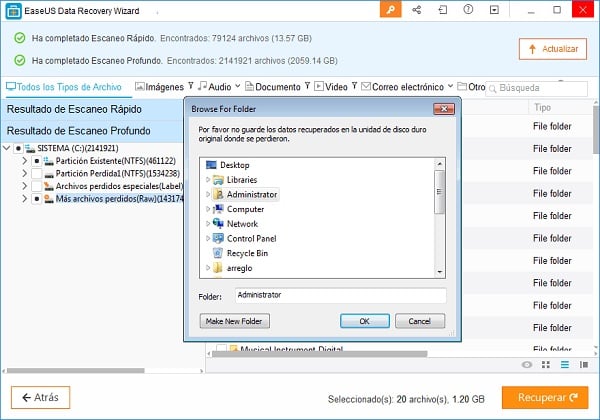
Task: Click the Recuperar button
Action: coord(545,397)
